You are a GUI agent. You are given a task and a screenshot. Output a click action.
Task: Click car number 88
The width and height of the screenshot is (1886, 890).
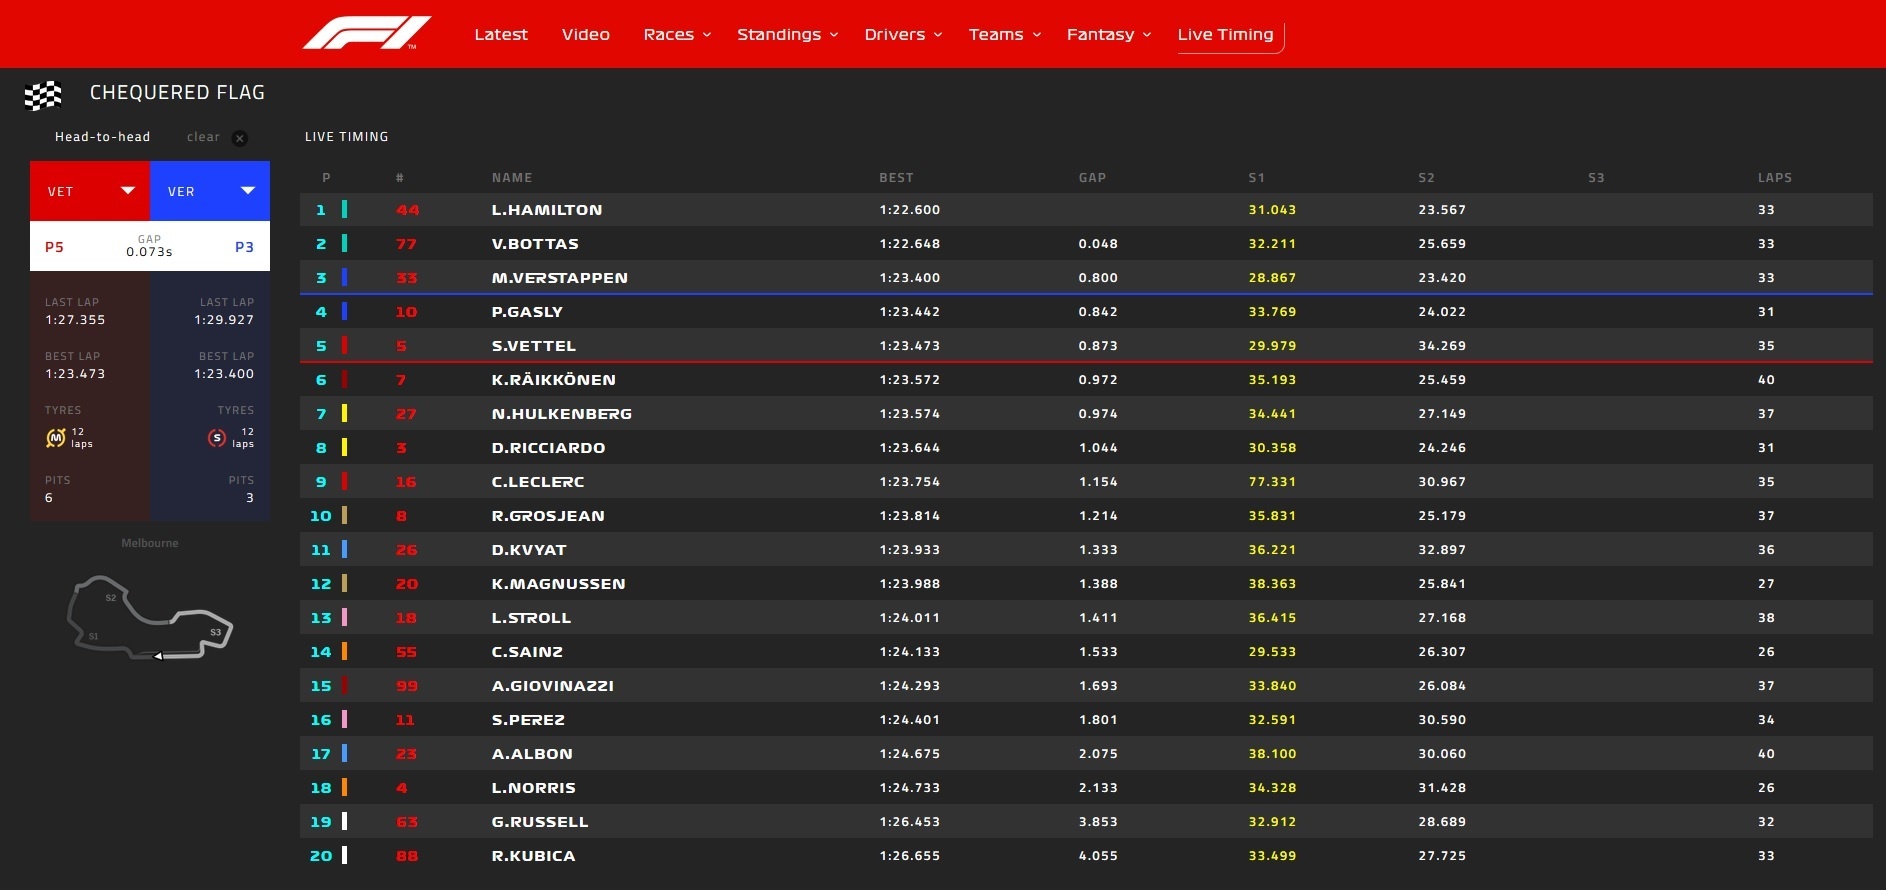[407, 856]
